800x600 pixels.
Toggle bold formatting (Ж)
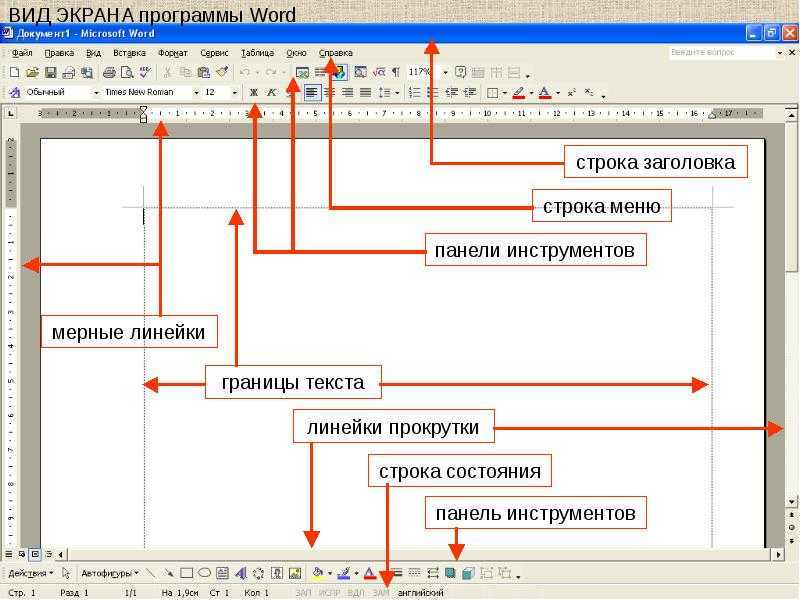[x=254, y=92]
